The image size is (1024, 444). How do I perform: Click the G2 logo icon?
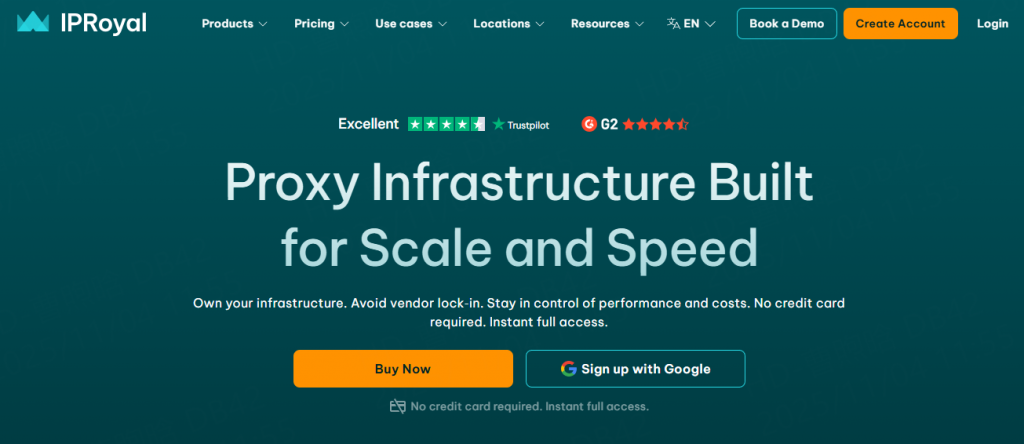(x=589, y=124)
